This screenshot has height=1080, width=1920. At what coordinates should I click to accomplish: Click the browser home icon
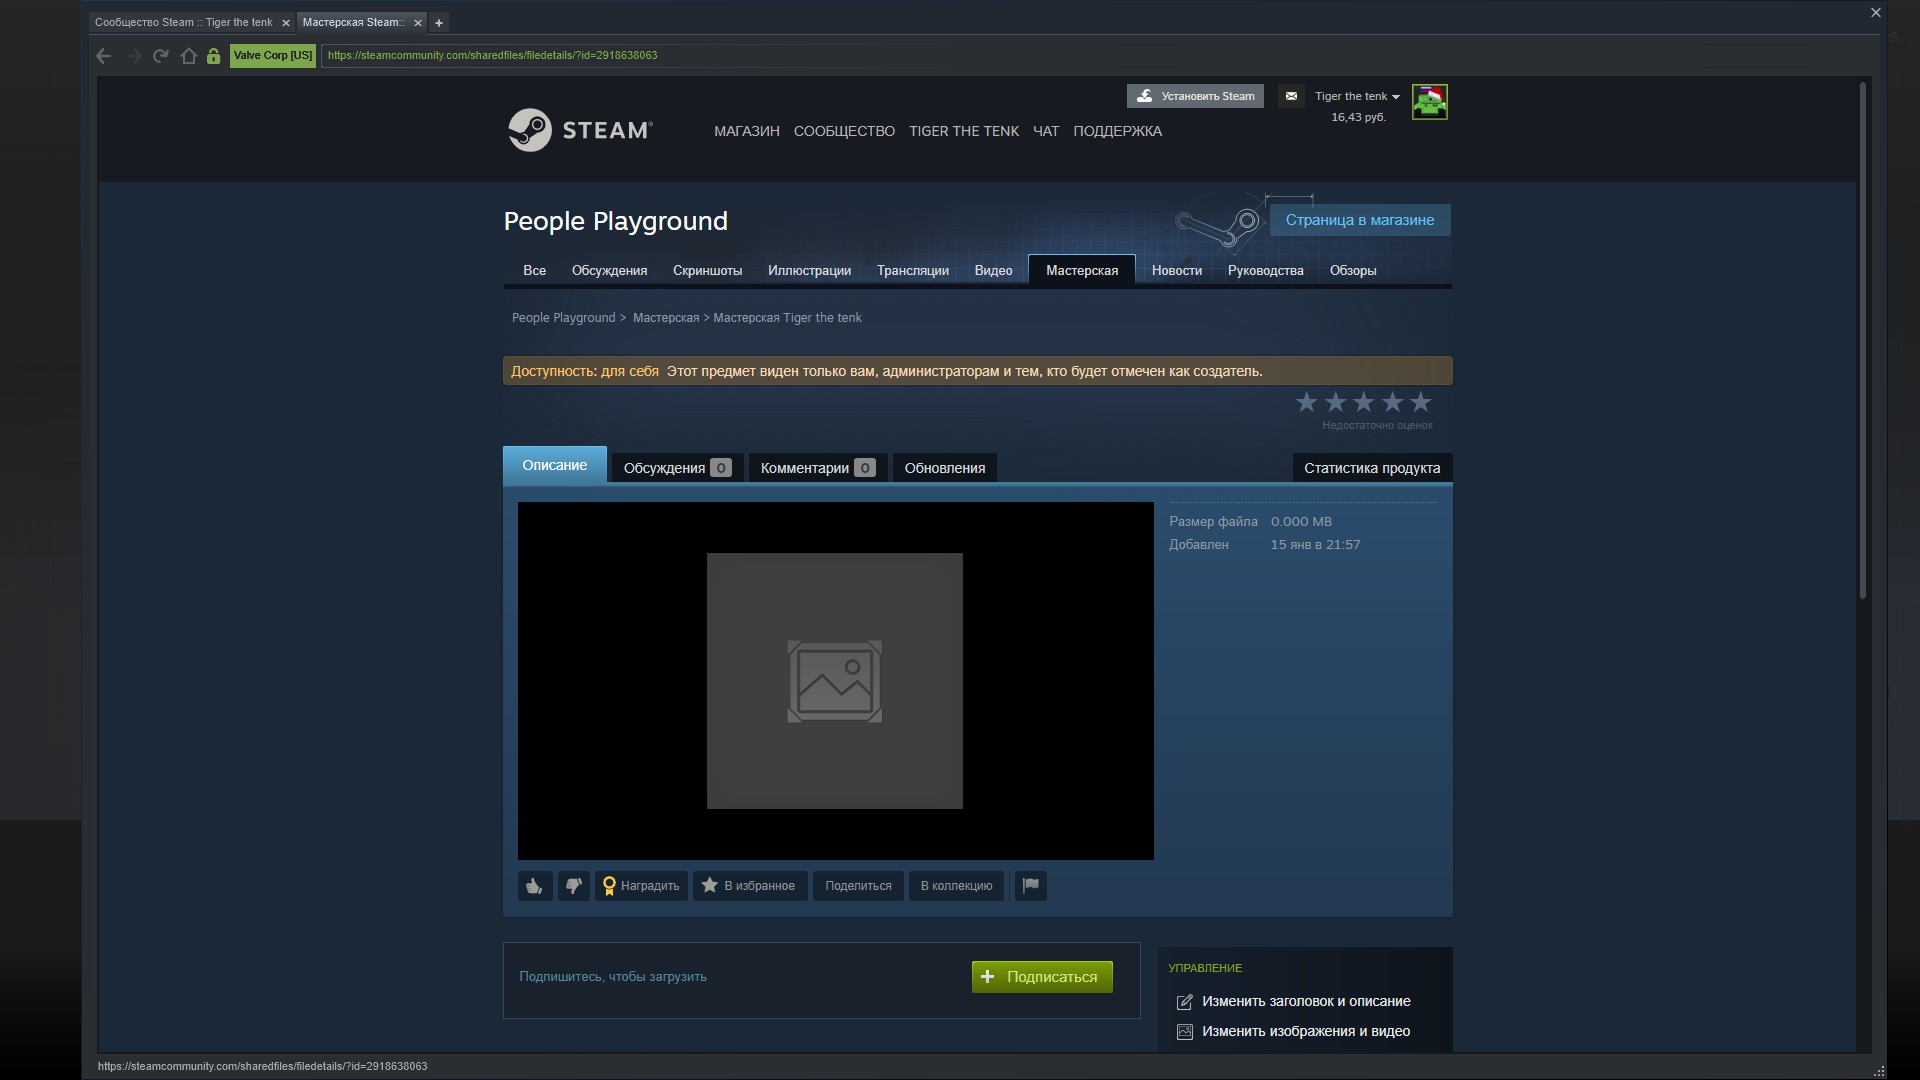(x=189, y=56)
